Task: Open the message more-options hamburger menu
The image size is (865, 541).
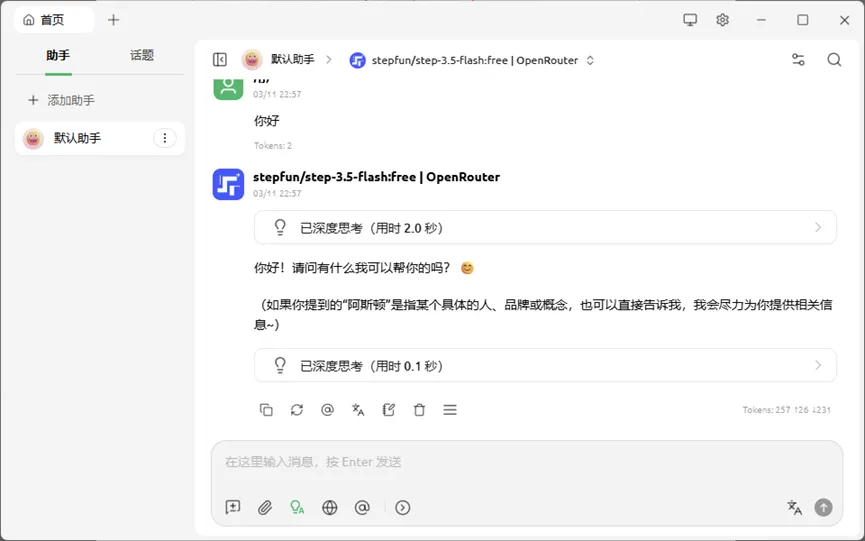Action: (x=450, y=410)
